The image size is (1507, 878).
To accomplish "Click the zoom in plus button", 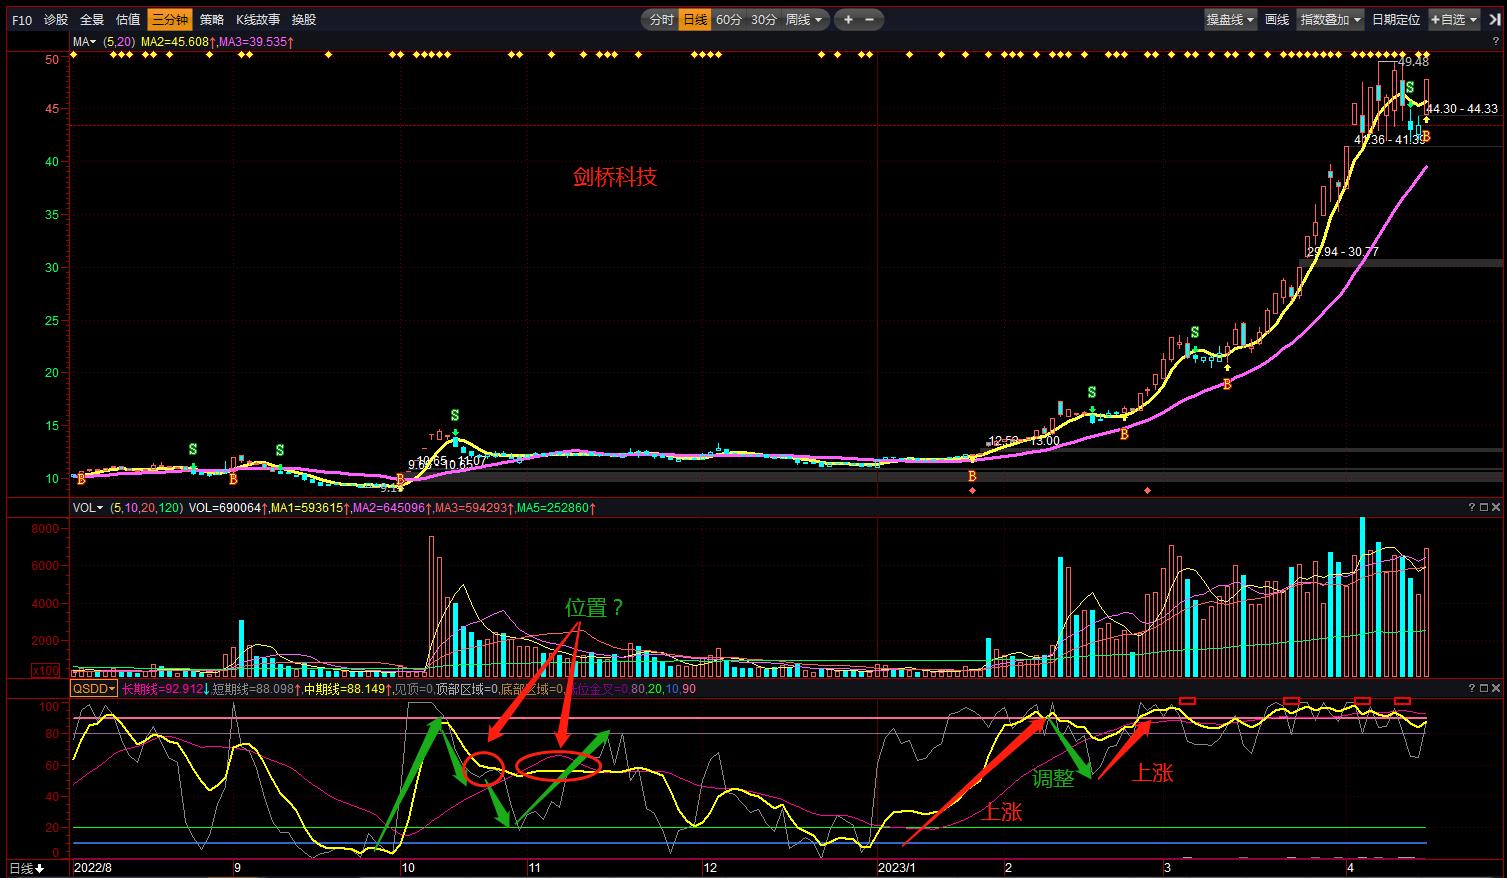I will pos(848,20).
